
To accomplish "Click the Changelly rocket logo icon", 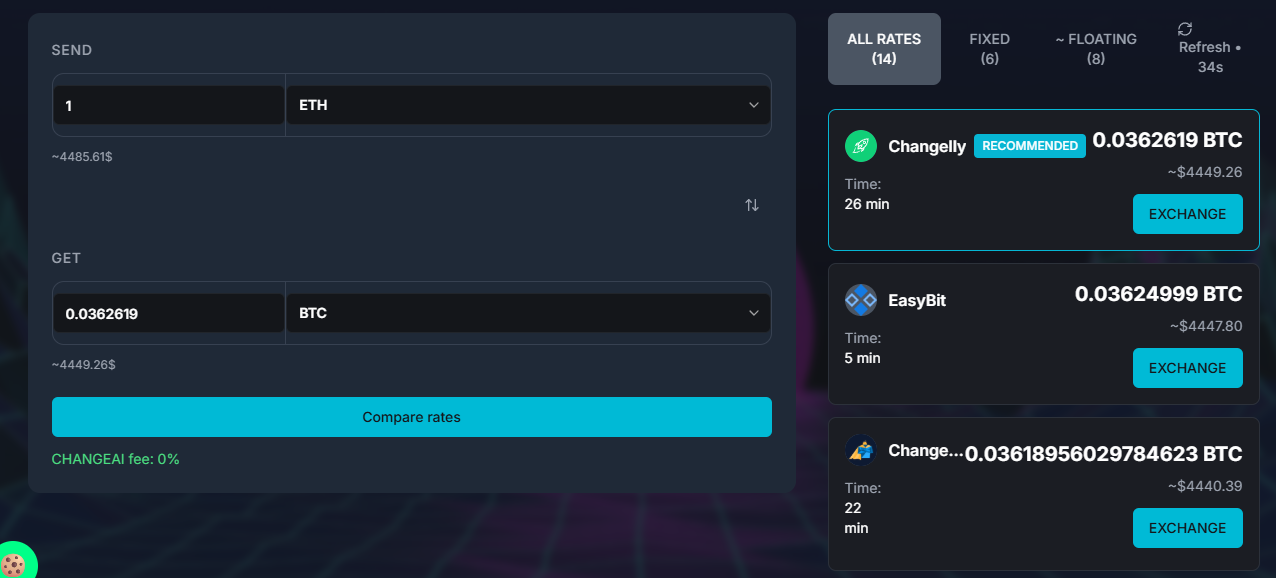I will coord(860,146).
